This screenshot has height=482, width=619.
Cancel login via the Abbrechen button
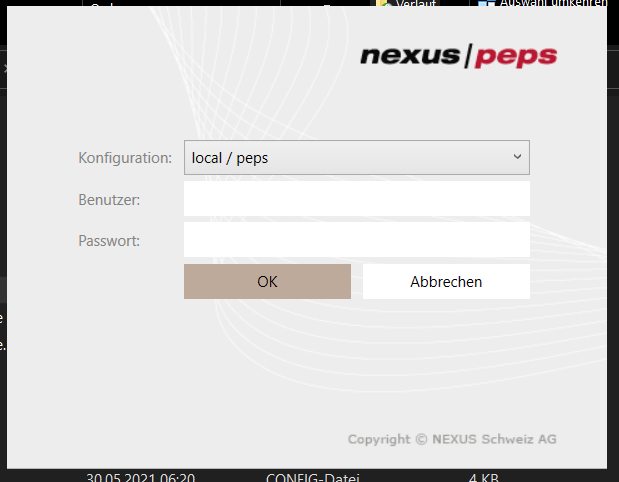(x=446, y=281)
